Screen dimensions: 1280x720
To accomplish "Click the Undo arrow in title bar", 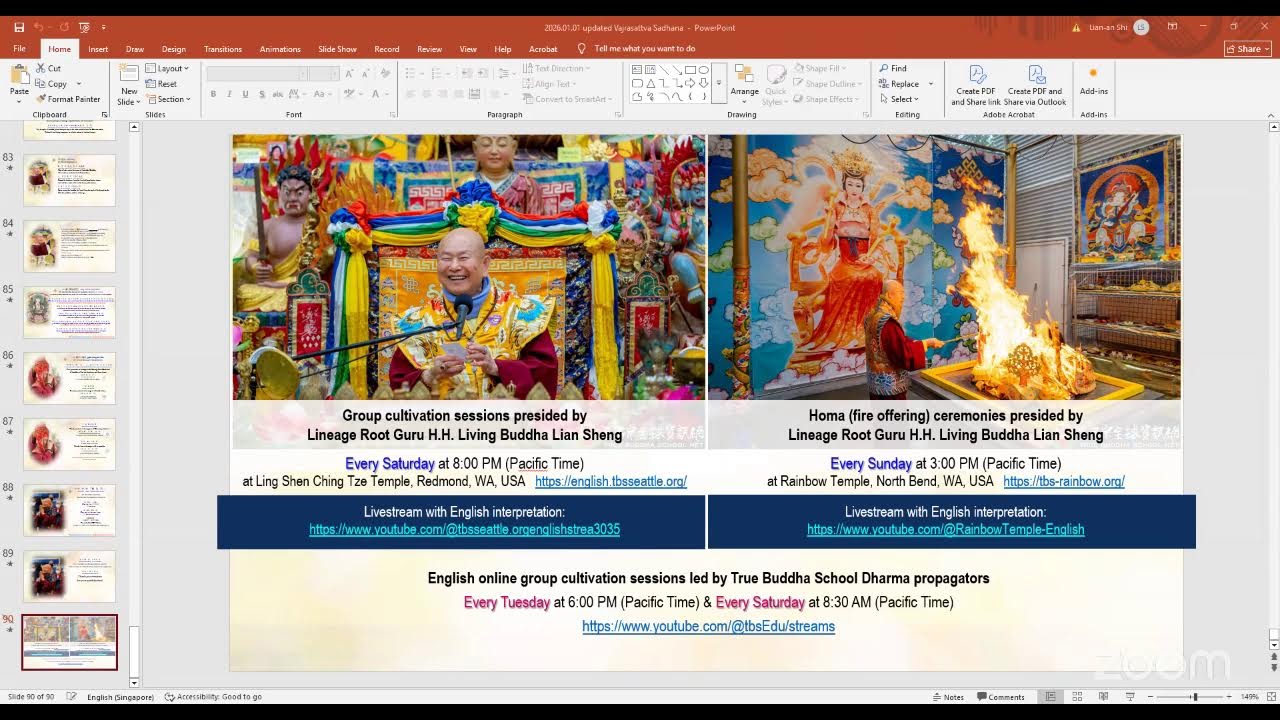I will point(38,27).
